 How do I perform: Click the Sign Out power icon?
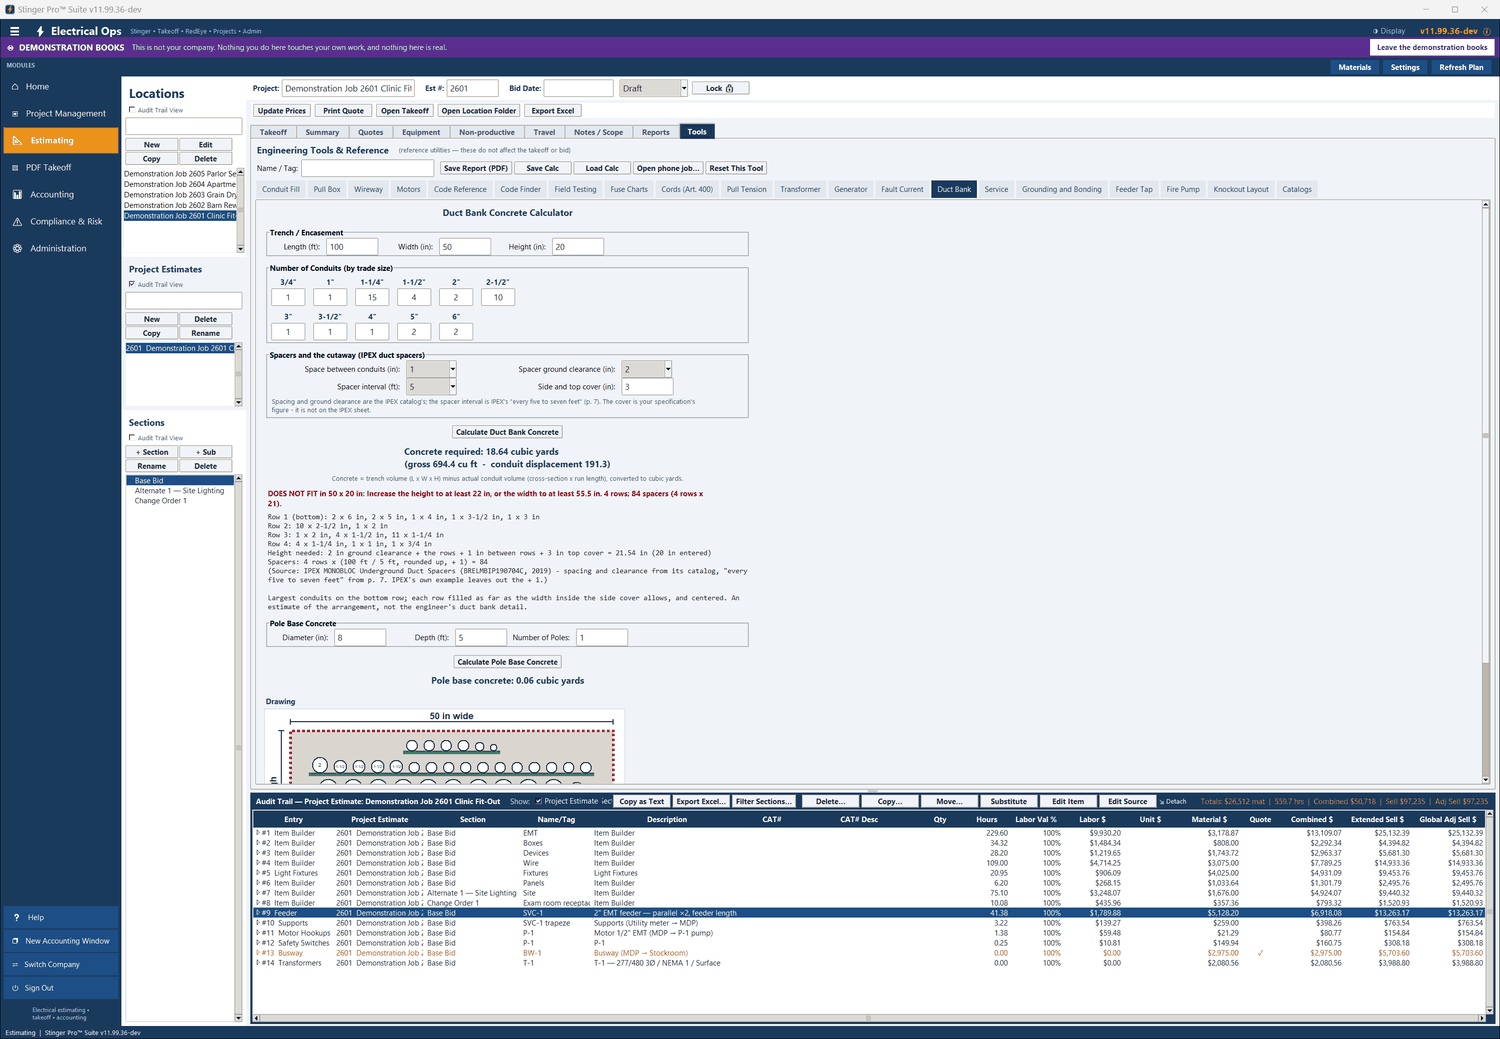click(x=15, y=988)
